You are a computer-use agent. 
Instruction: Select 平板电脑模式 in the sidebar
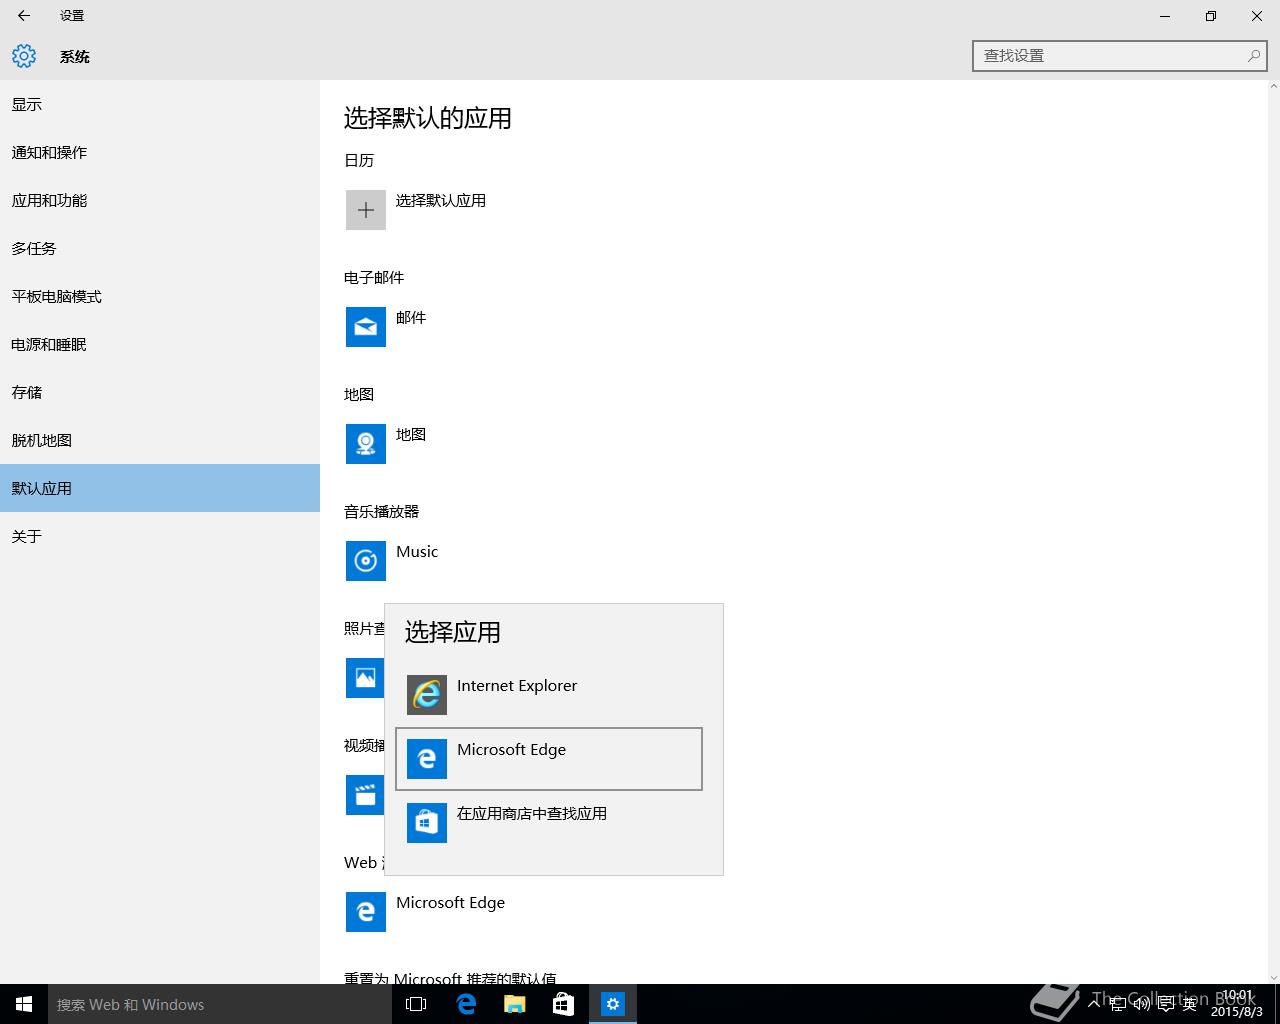(160, 296)
